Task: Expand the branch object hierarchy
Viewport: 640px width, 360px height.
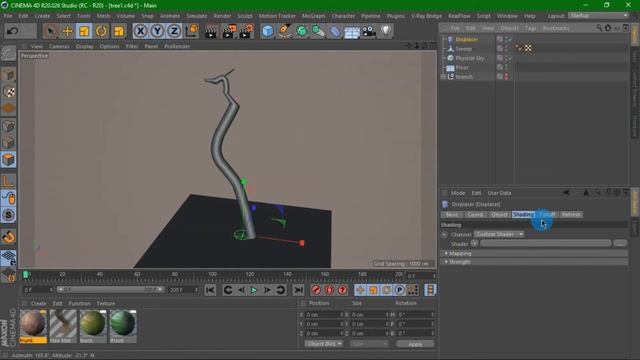Action: click(x=443, y=77)
